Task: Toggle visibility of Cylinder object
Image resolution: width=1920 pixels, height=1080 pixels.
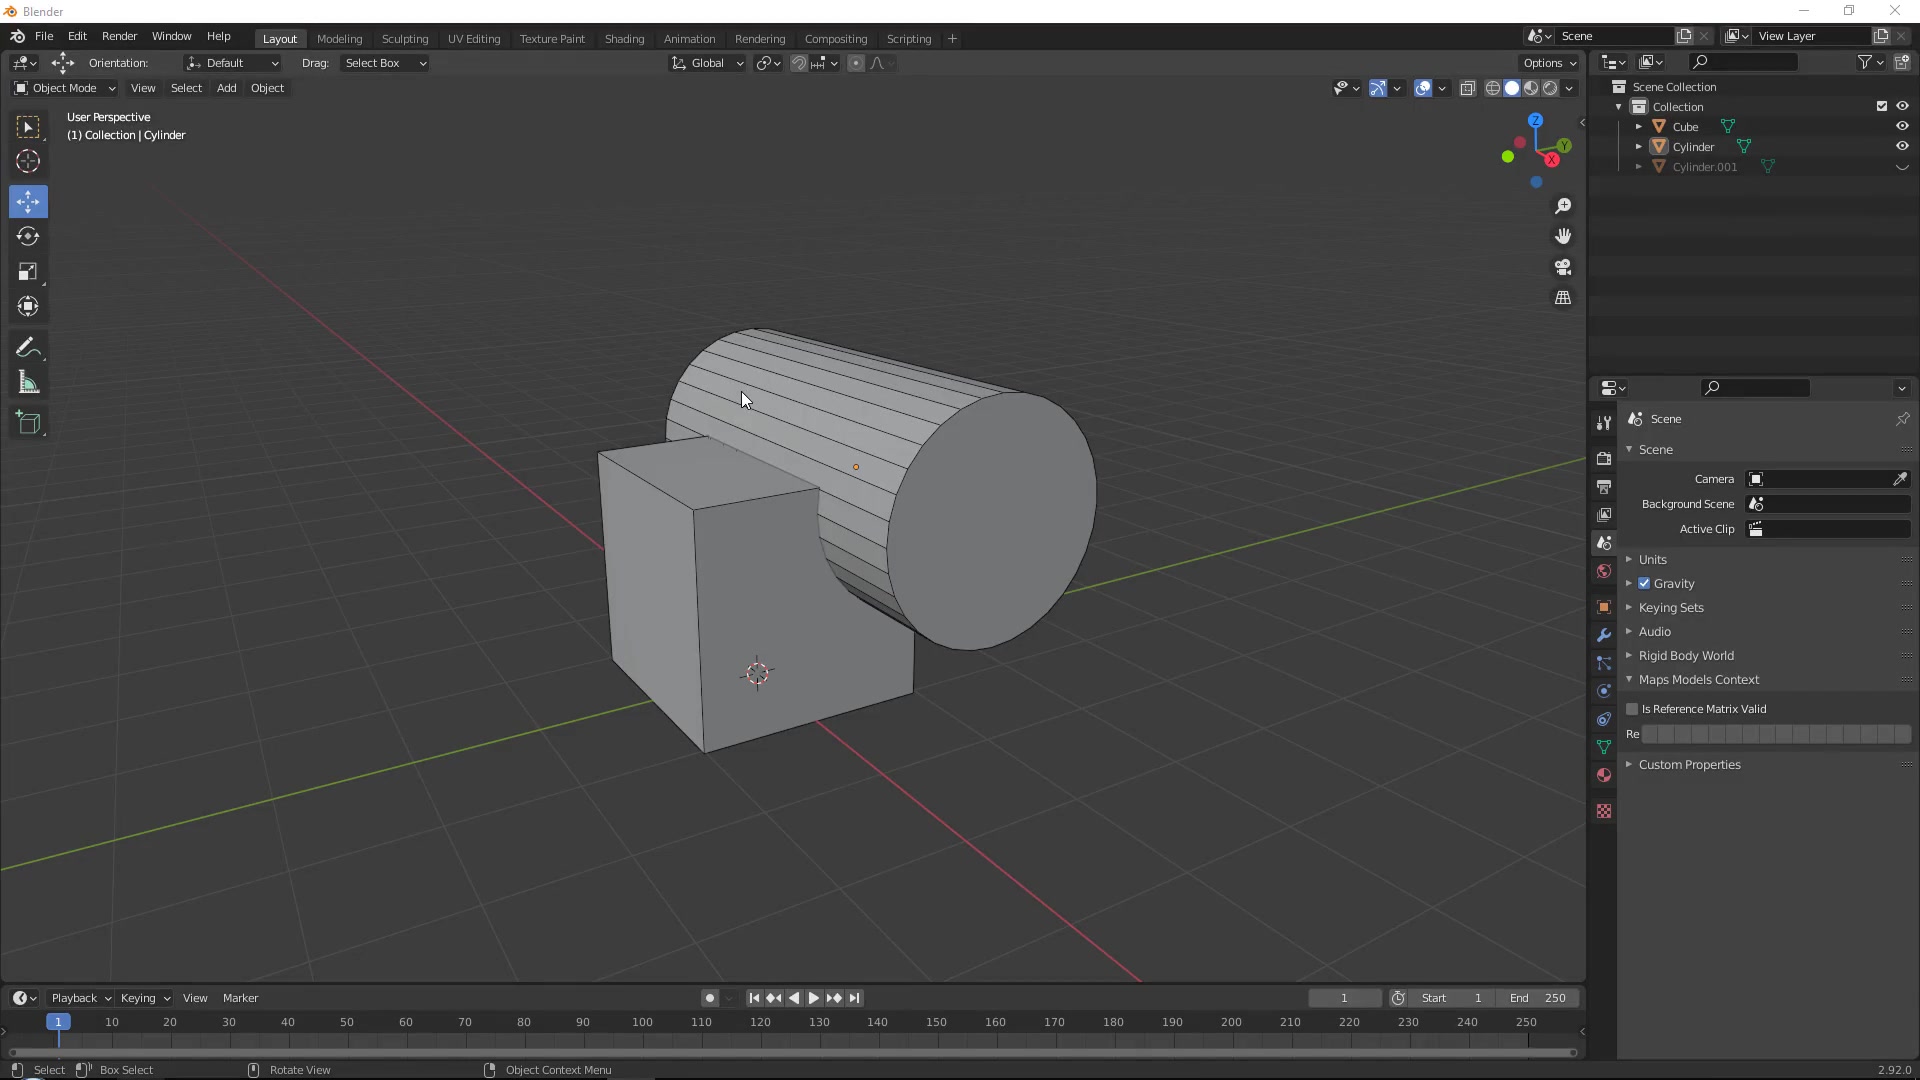Action: 1902,147
